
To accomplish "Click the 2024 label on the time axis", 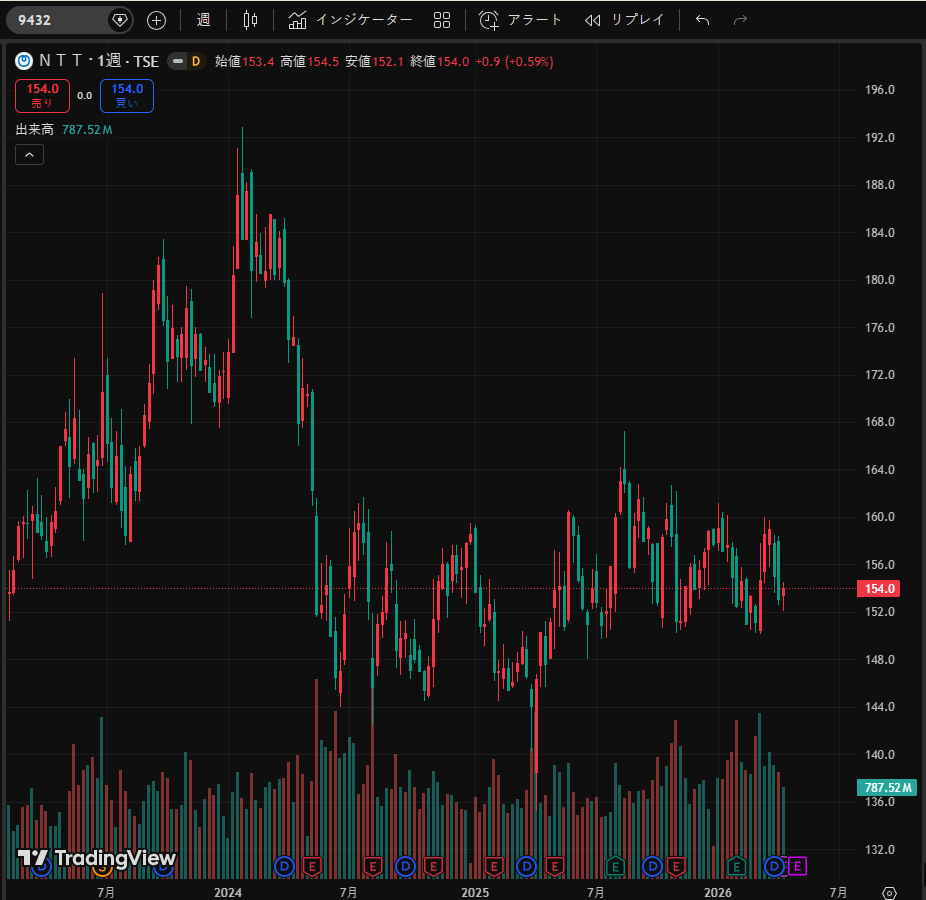I will point(228,892).
